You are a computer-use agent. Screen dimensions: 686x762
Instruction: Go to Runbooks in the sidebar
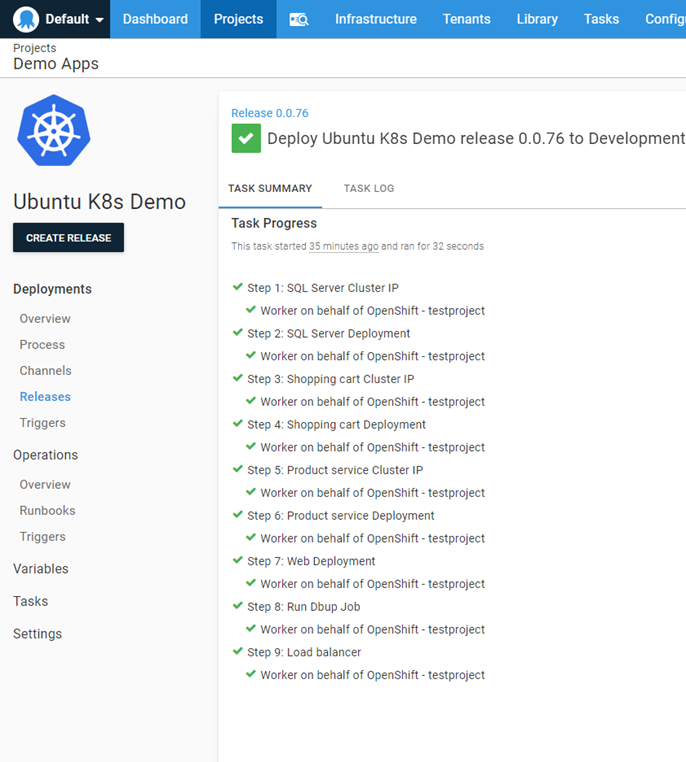click(x=47, y=510)
